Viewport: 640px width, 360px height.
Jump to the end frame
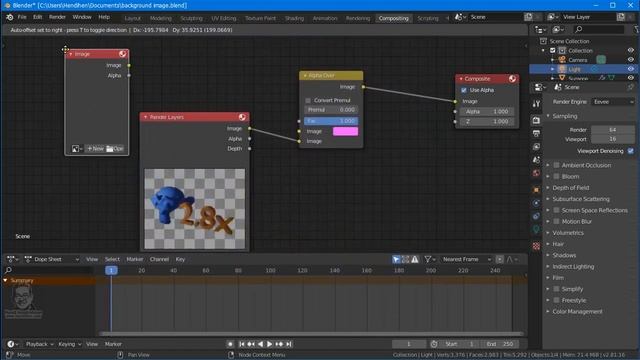(289, 344)
